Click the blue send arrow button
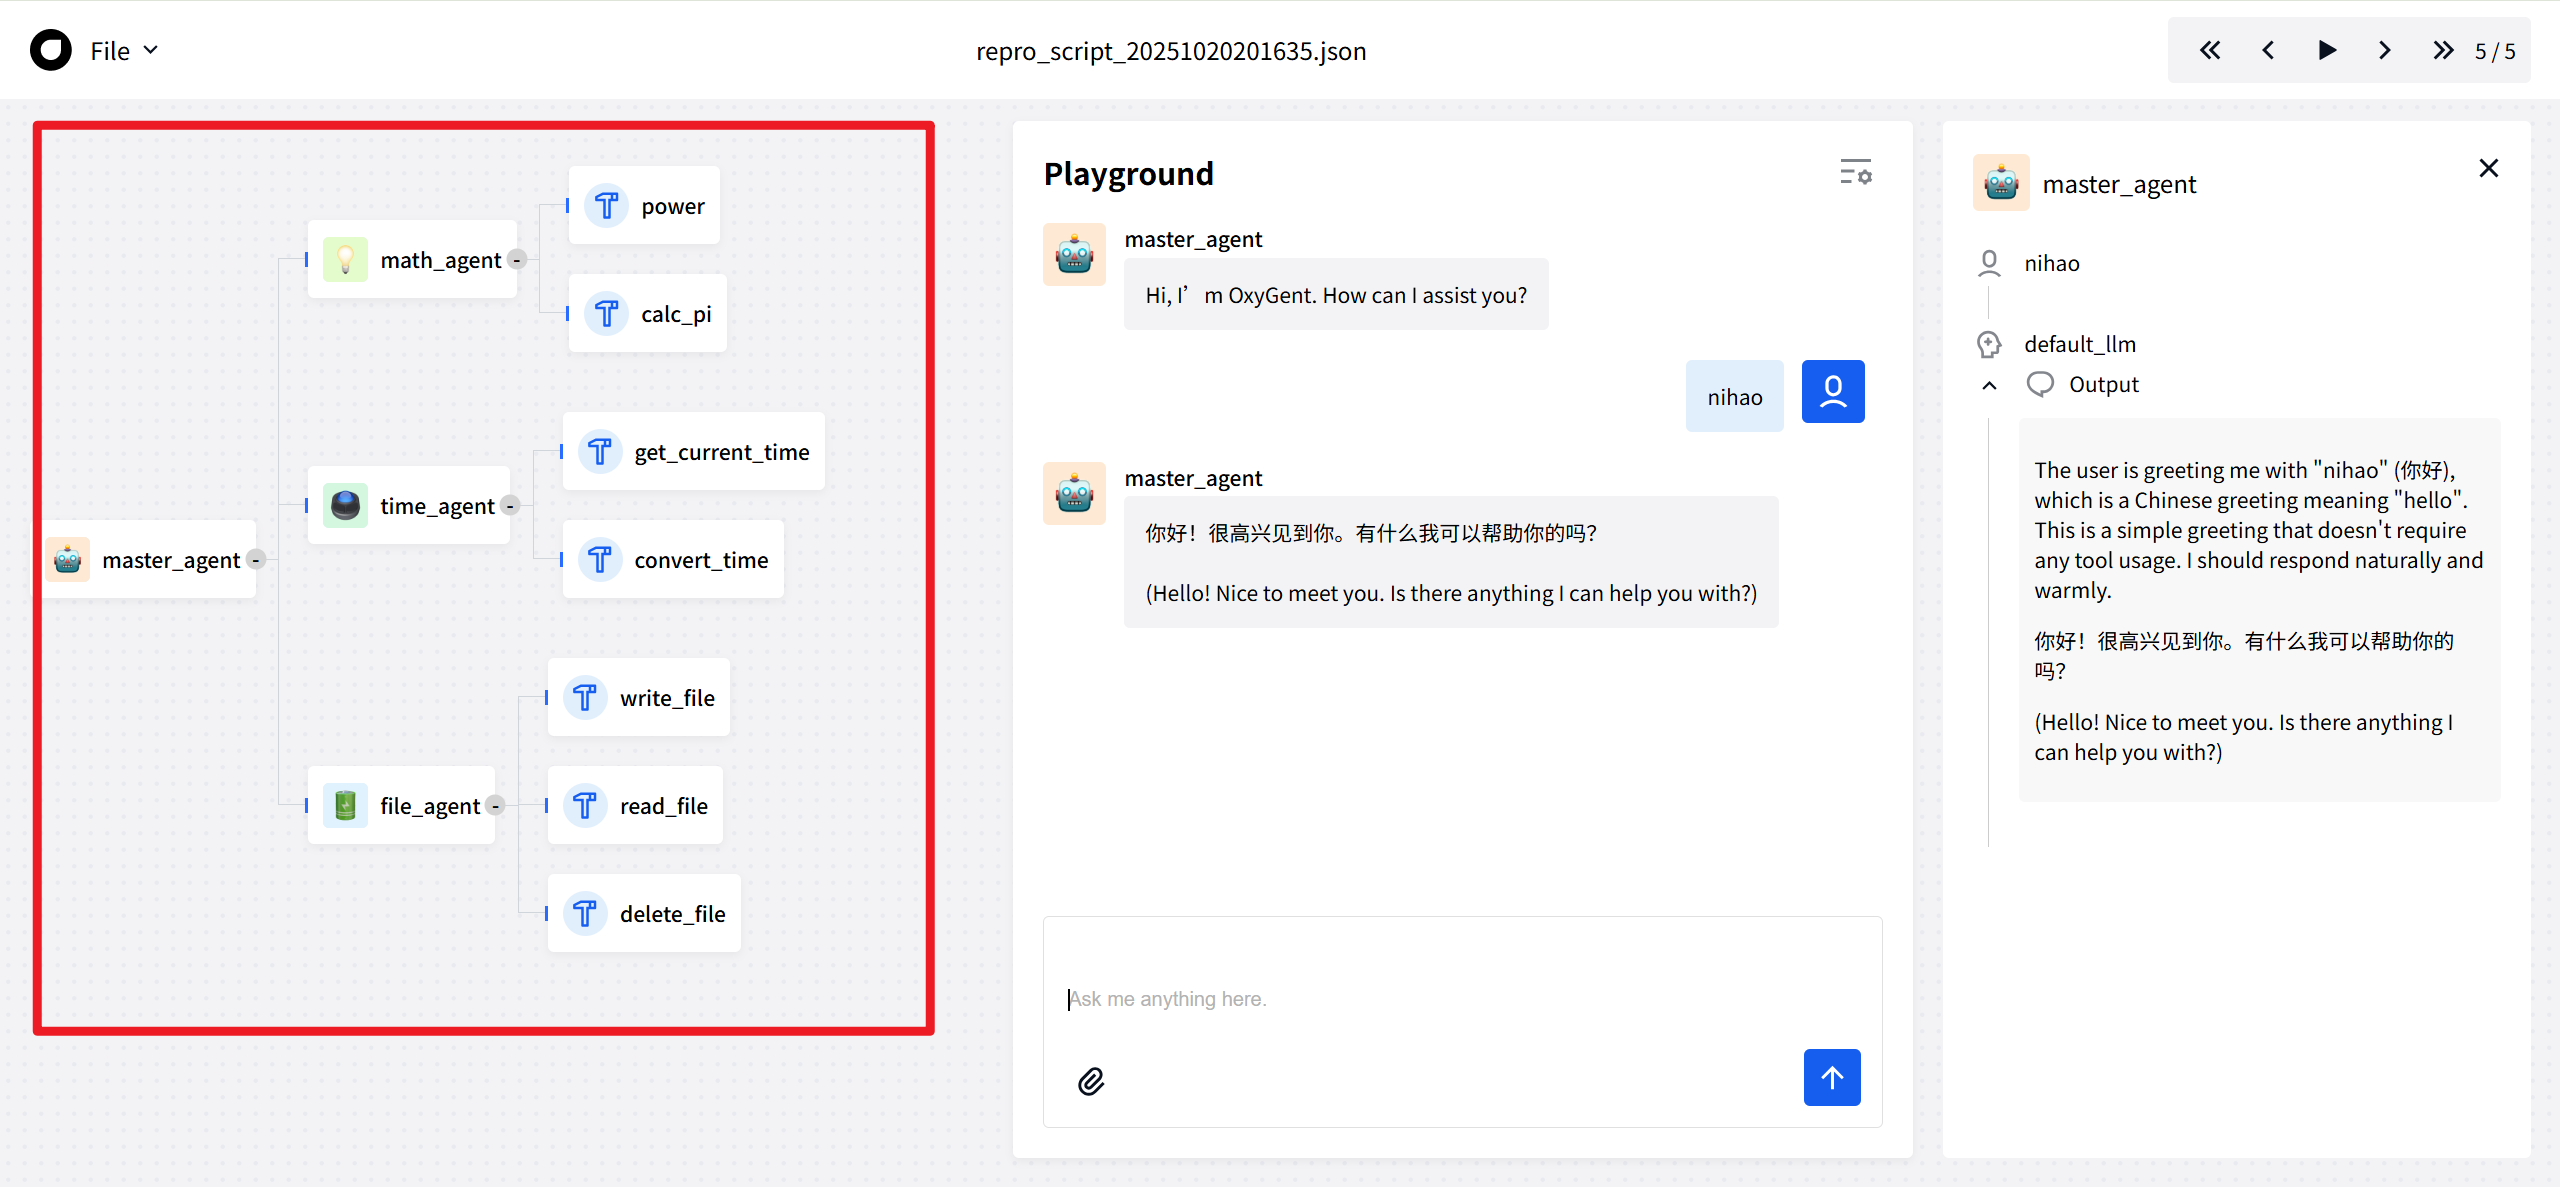The image size is (2560, 1187). pyautogui.click(x=1831, y=1077)
